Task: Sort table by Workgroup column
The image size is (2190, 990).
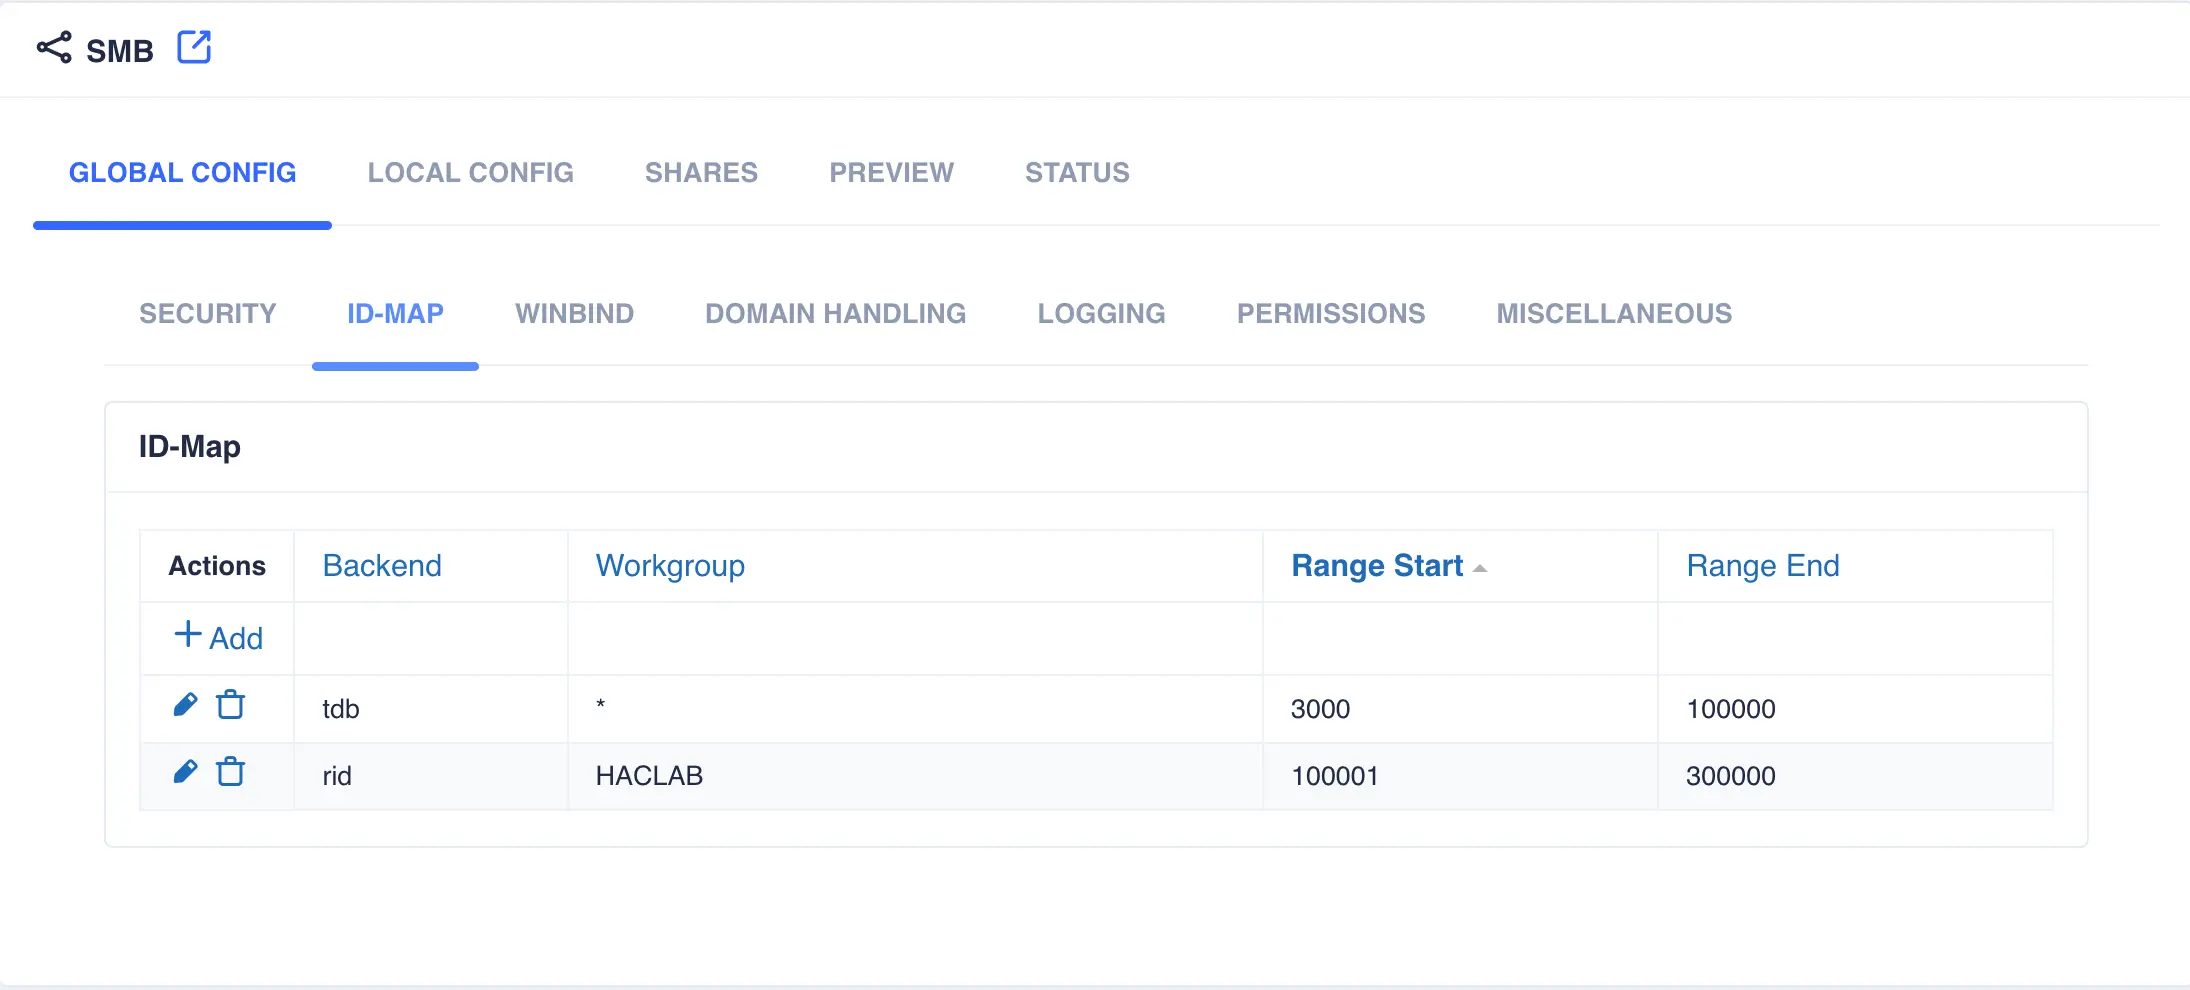Action: pyautogui.click(x=670, y=566)
